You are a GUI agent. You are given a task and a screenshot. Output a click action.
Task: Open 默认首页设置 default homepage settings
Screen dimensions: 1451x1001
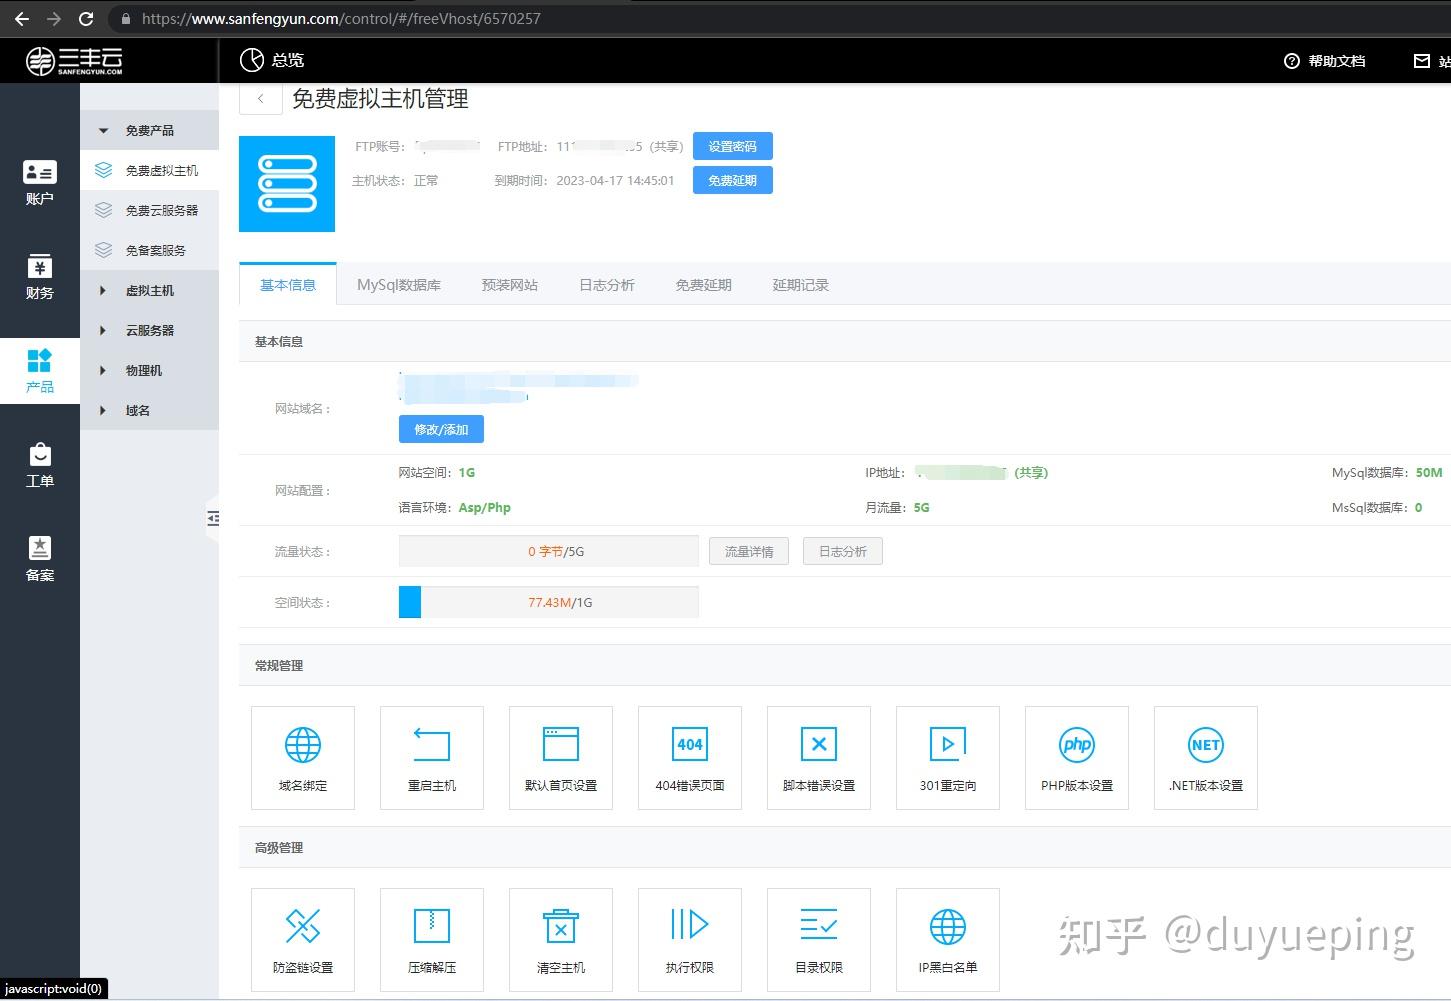[561, 758]
